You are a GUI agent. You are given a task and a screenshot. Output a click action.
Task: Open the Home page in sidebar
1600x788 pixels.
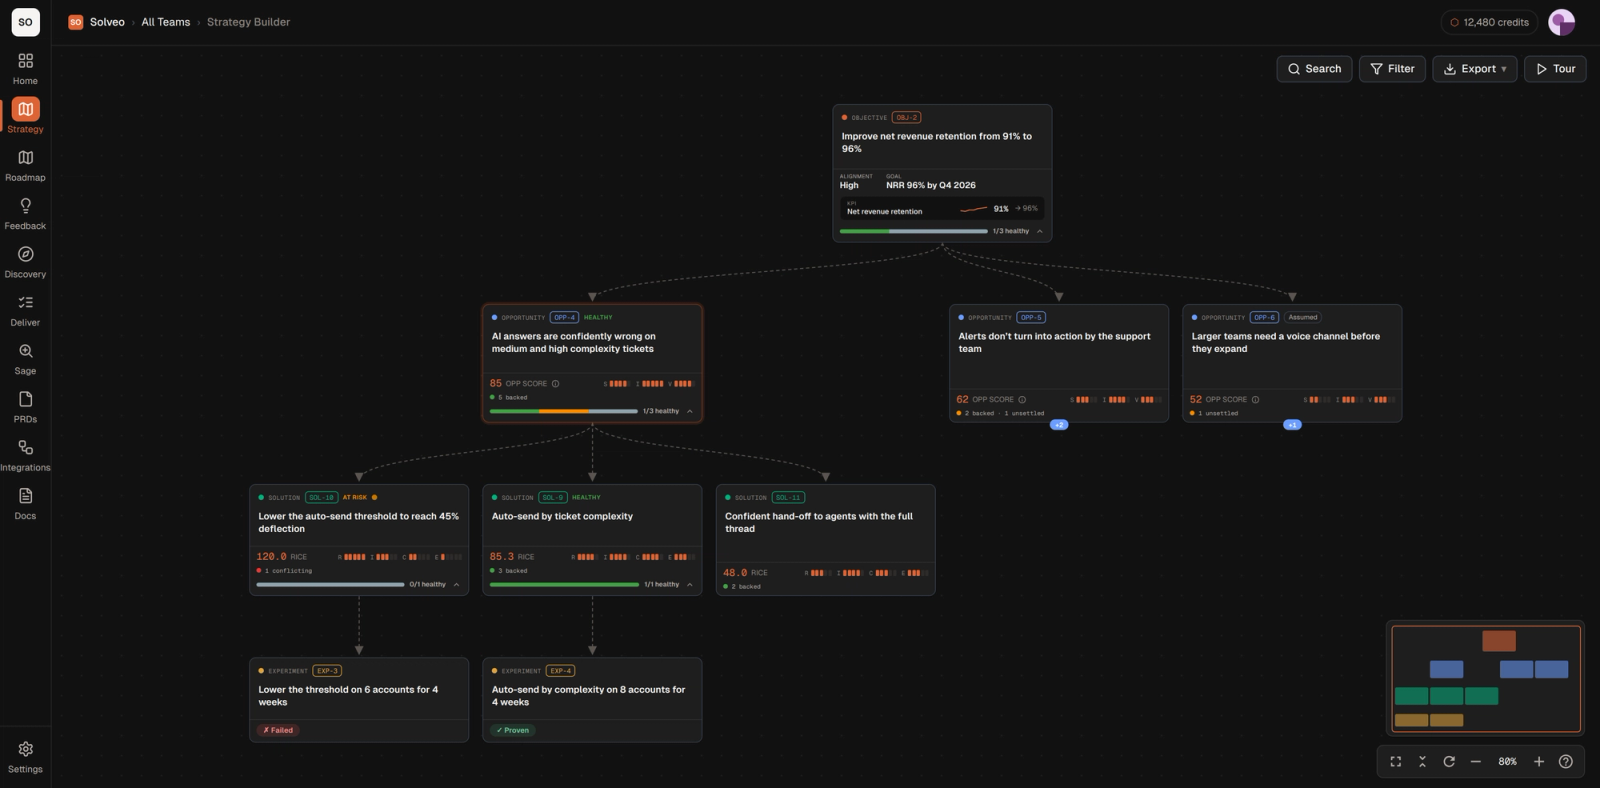[x=25, y=69]
